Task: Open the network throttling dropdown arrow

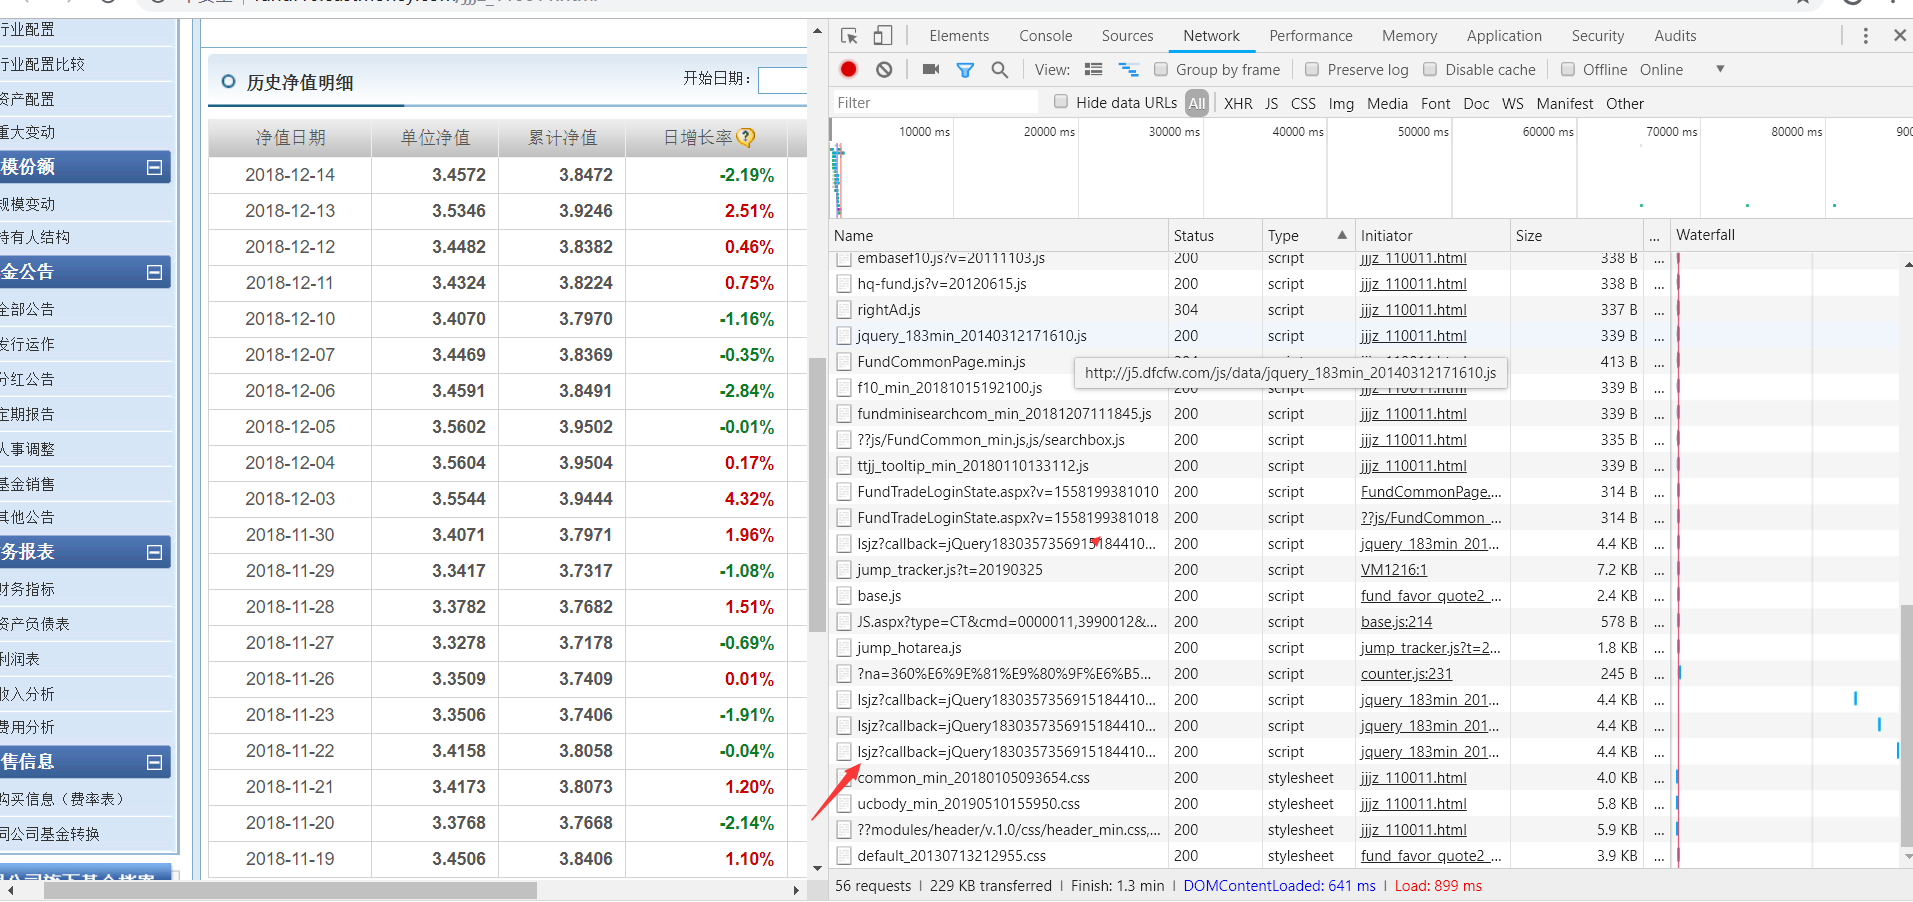Action: point(1720,69)
